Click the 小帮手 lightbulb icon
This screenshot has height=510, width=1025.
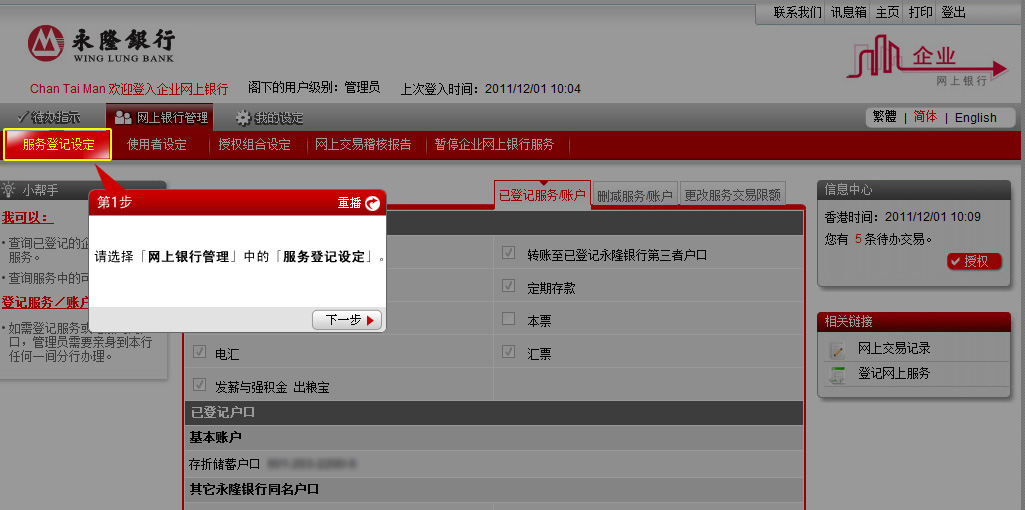click(x=9, y=189)
